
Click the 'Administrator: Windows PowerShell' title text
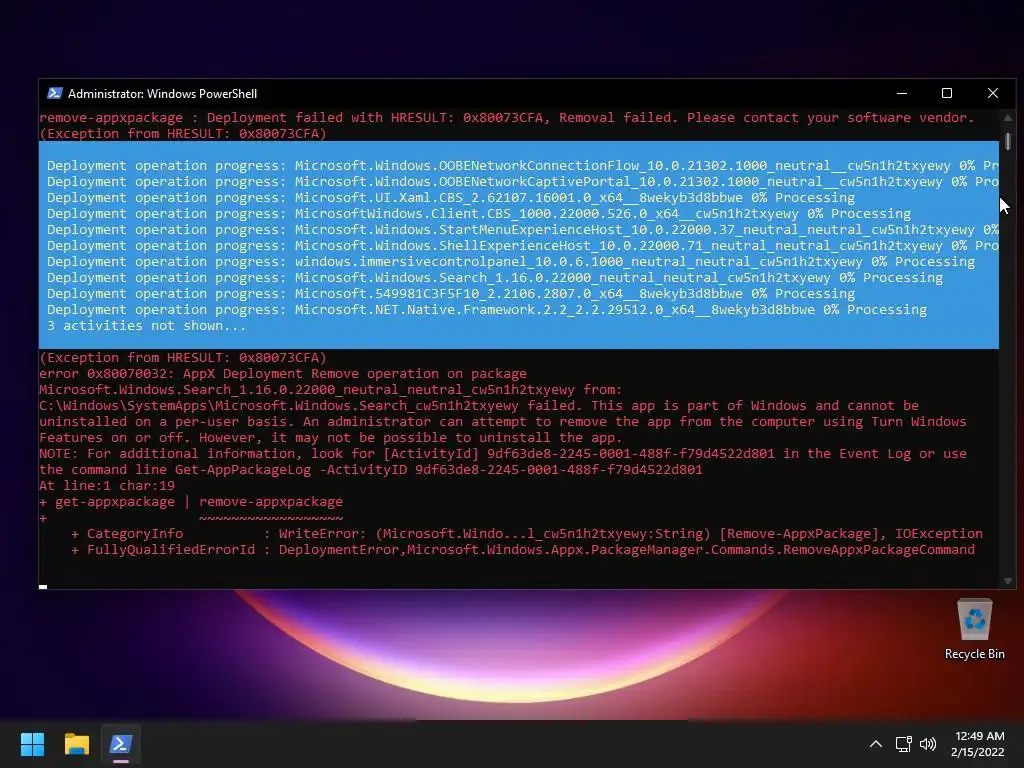pos(163,93)
